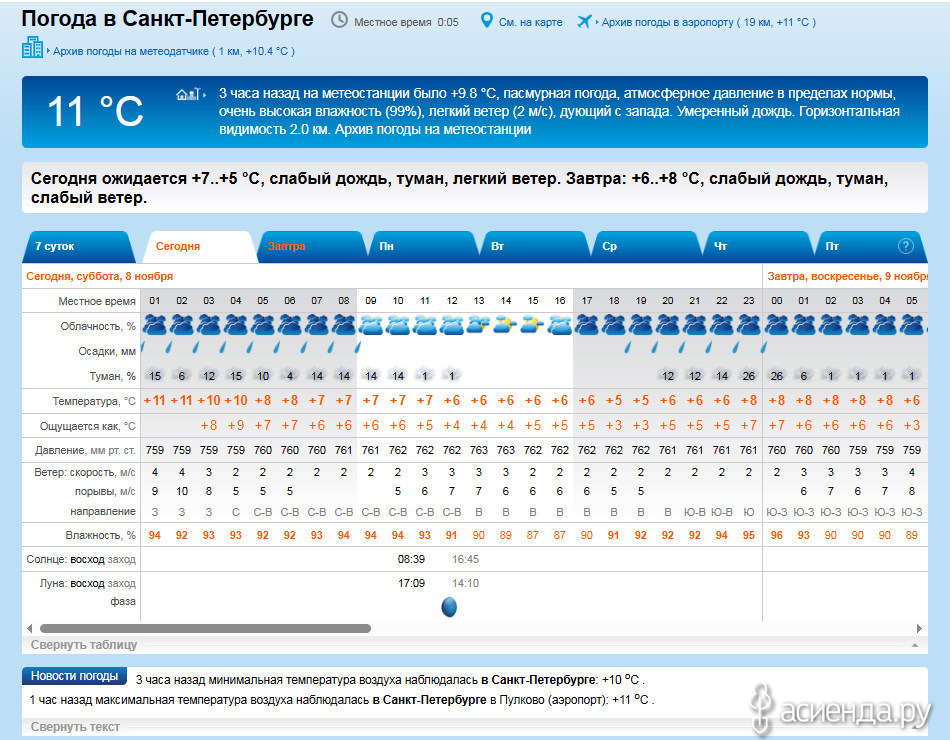The image size is (950, 740).
Task: Click the clock icon beside Местное время
Action: pos(339,21)
